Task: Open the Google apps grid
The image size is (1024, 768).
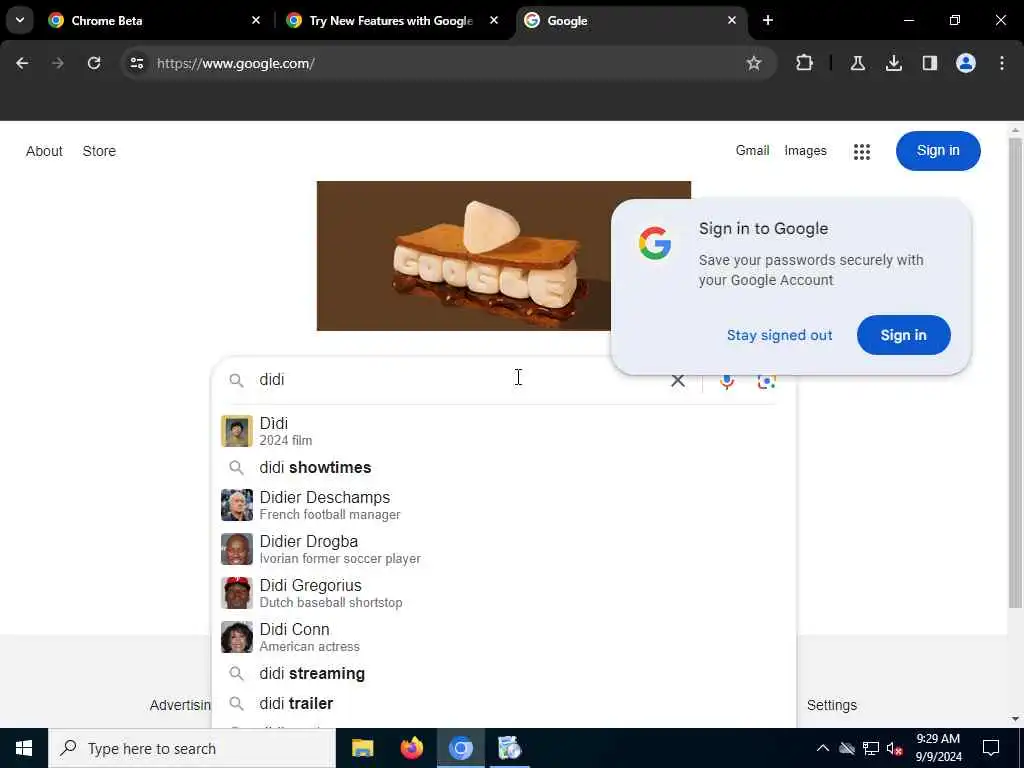Action: [x=861, y=152]
